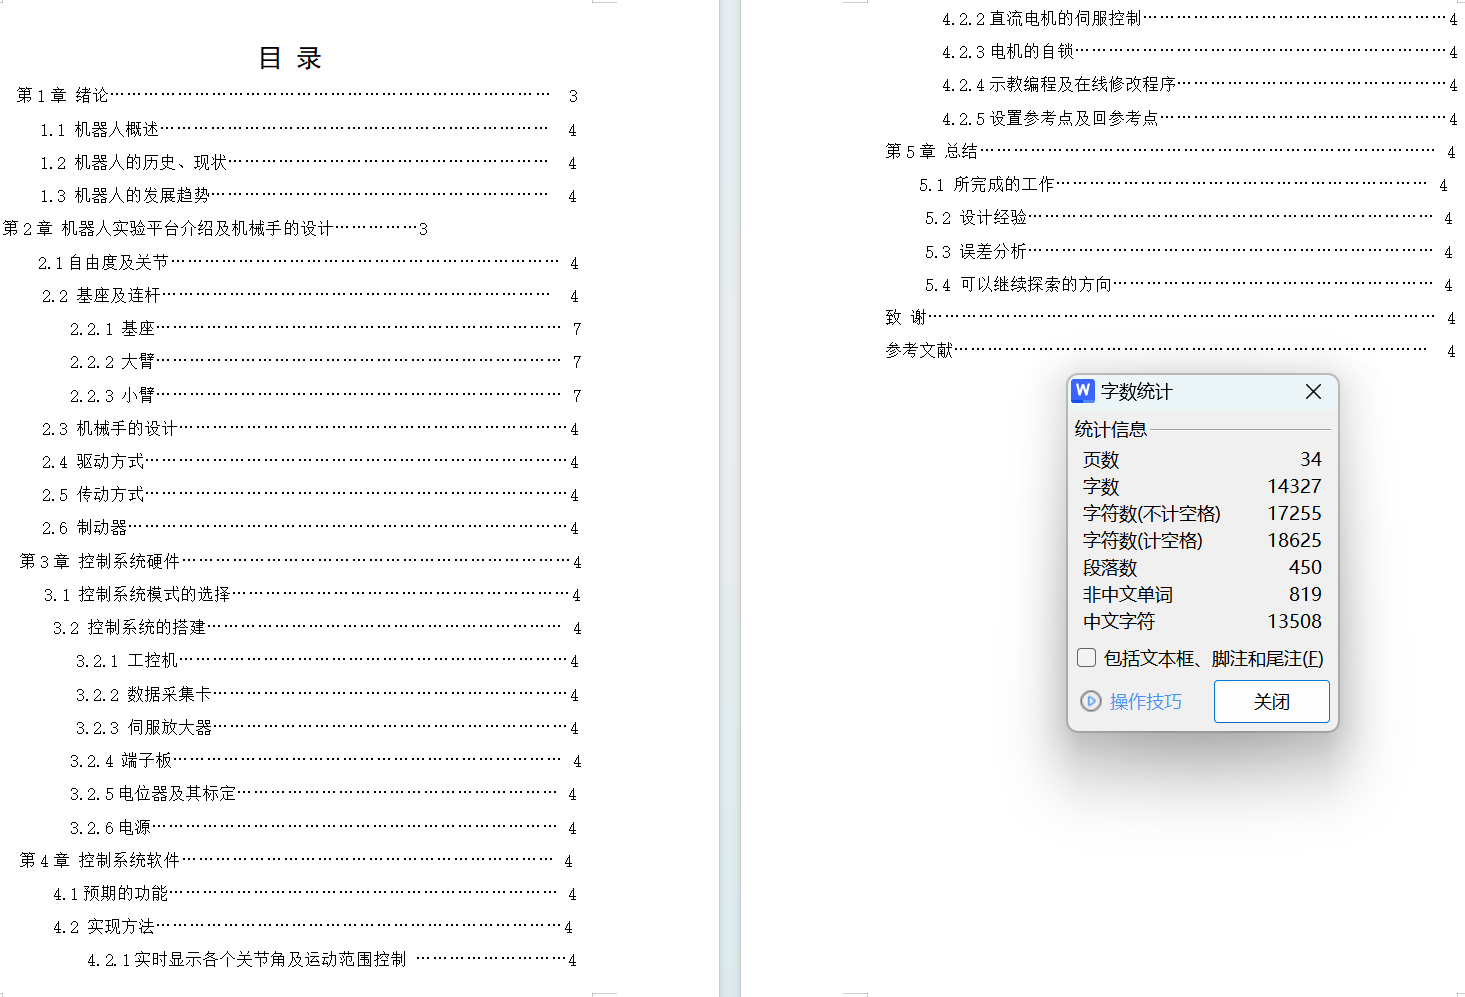
Task: Click the 目录 heading on the left page
Action: 290,58
